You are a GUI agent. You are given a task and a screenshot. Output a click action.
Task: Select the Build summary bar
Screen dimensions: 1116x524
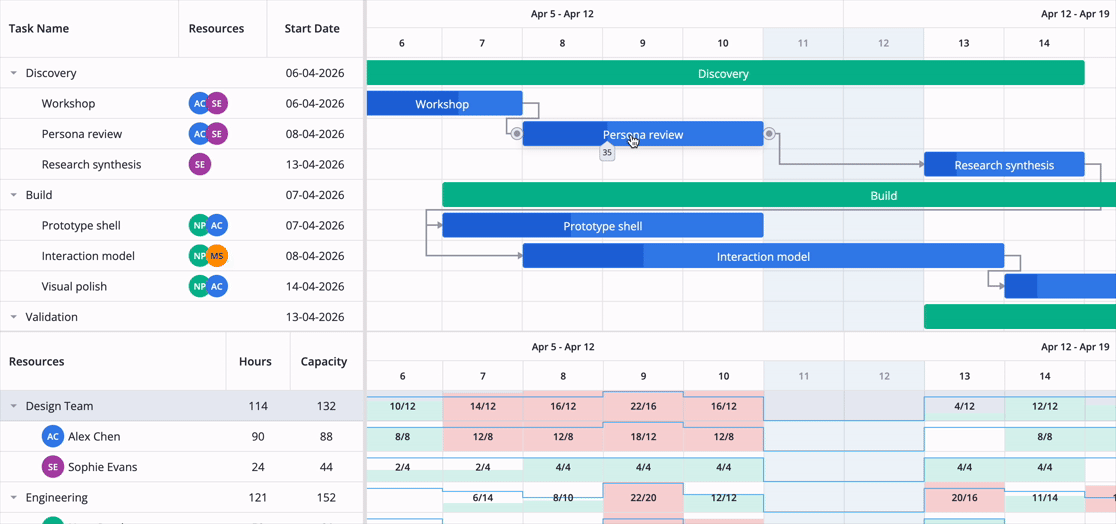779,195
